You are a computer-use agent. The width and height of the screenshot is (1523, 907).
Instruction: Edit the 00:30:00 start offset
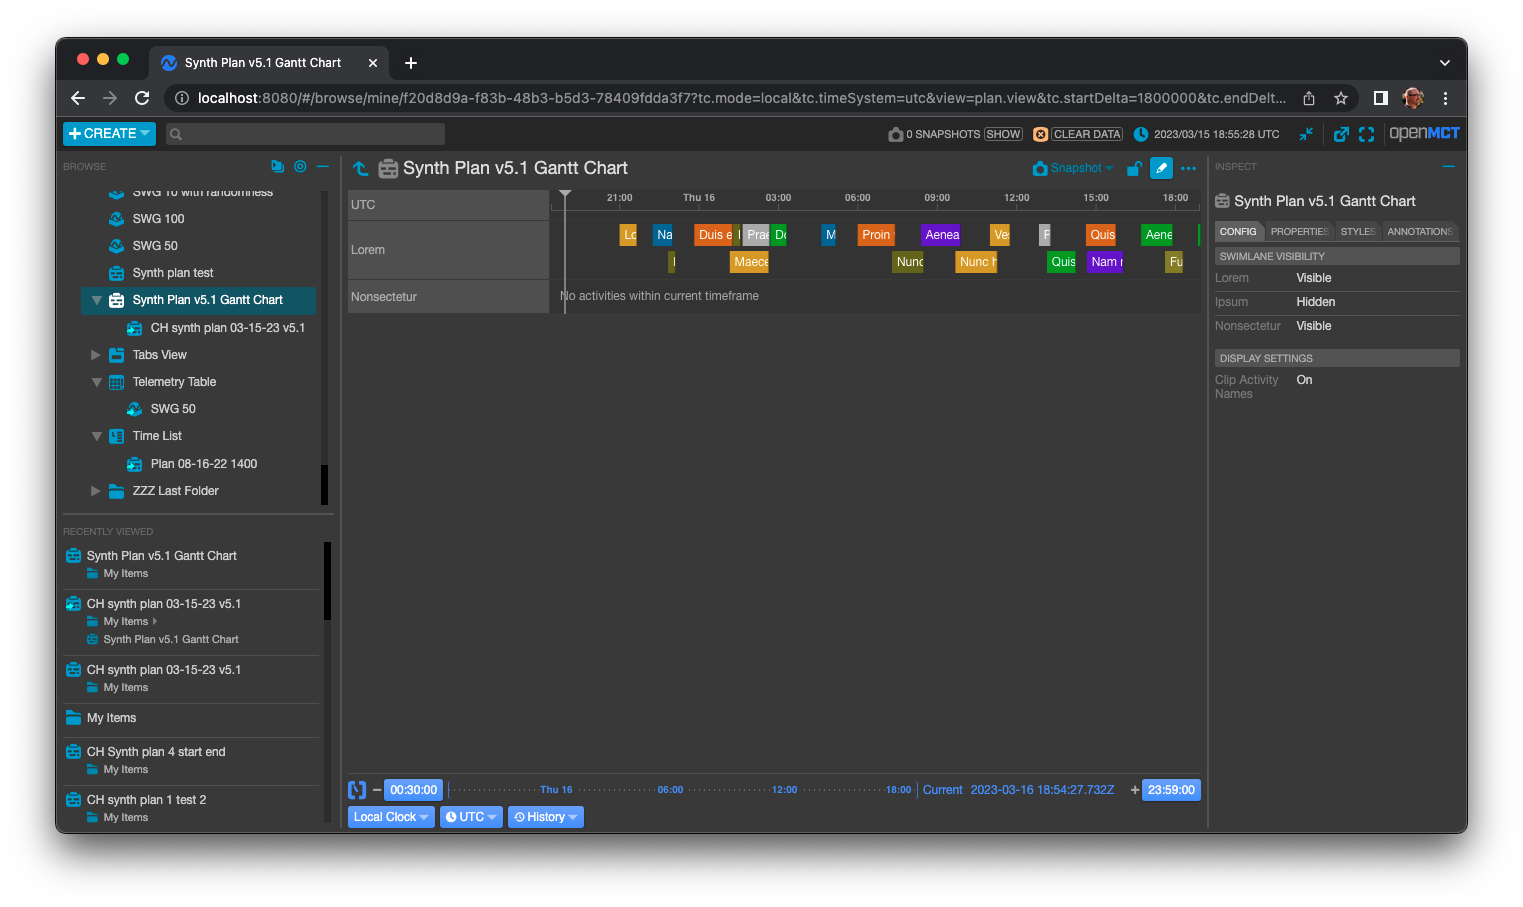coord(413,790)
